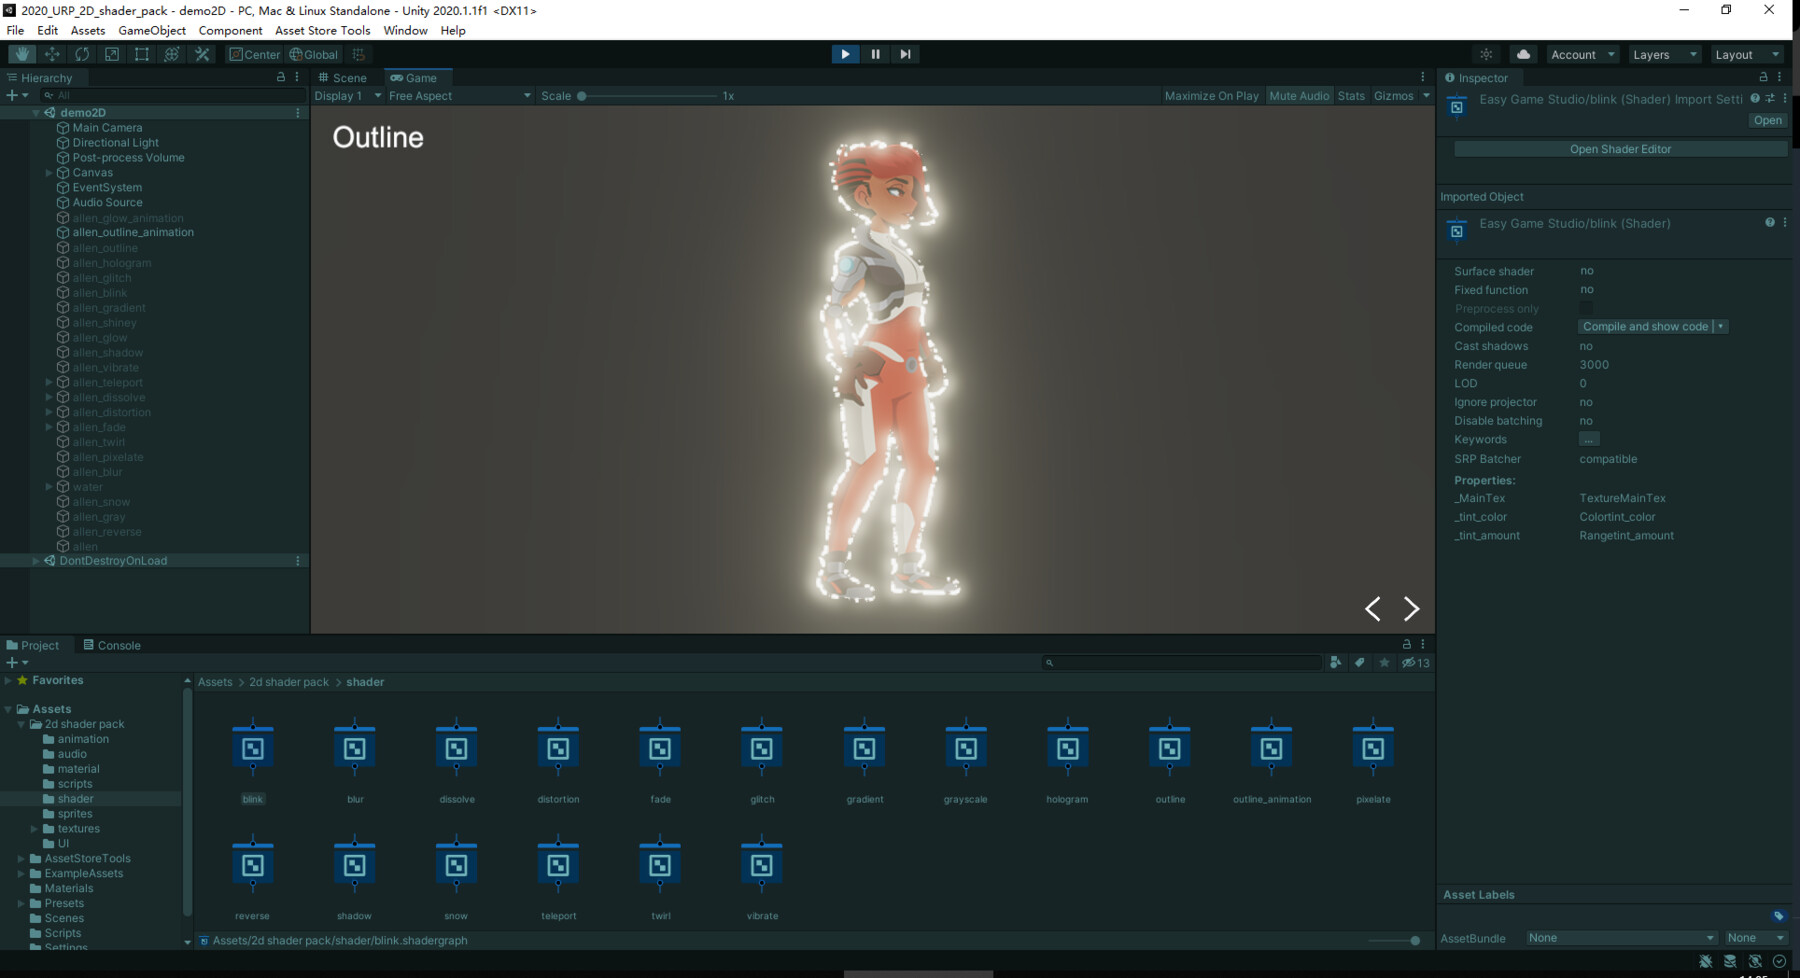This screenshot has width=1800, height=978.
Task: Expand the allen_teleport hierarchy item
Action: tap(48, 382)
